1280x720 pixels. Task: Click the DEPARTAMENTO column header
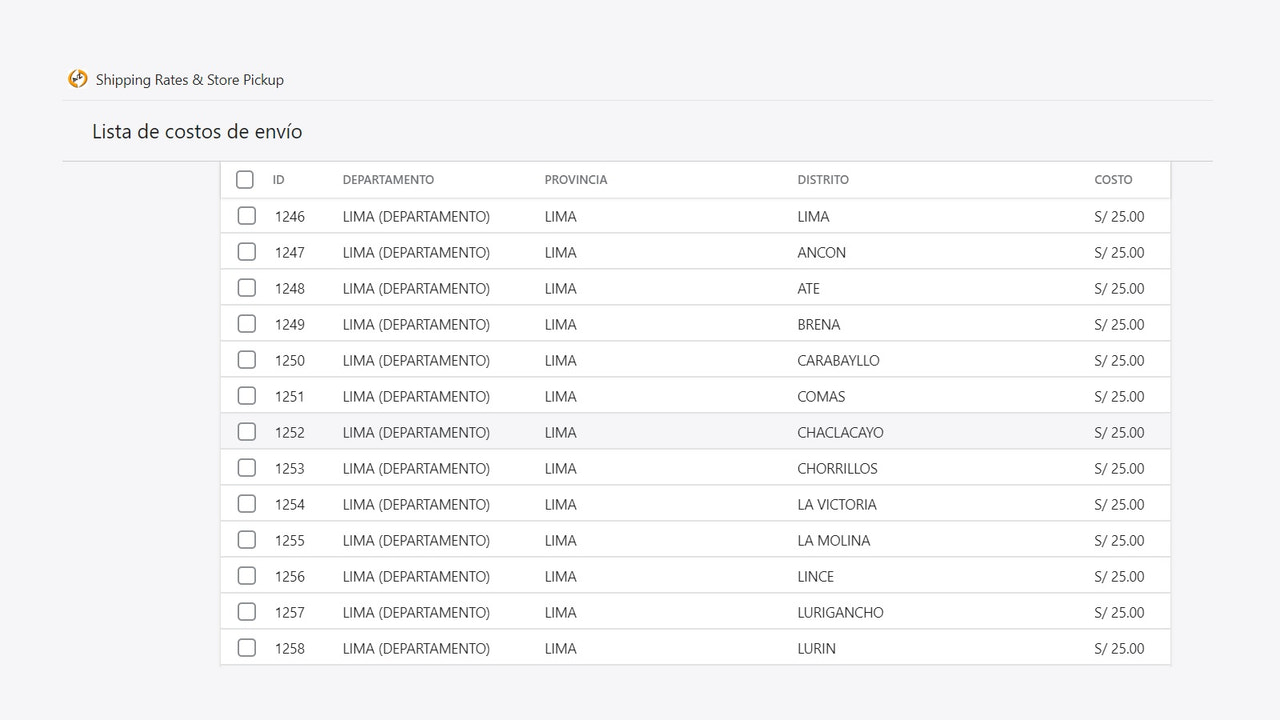point(388,180)
